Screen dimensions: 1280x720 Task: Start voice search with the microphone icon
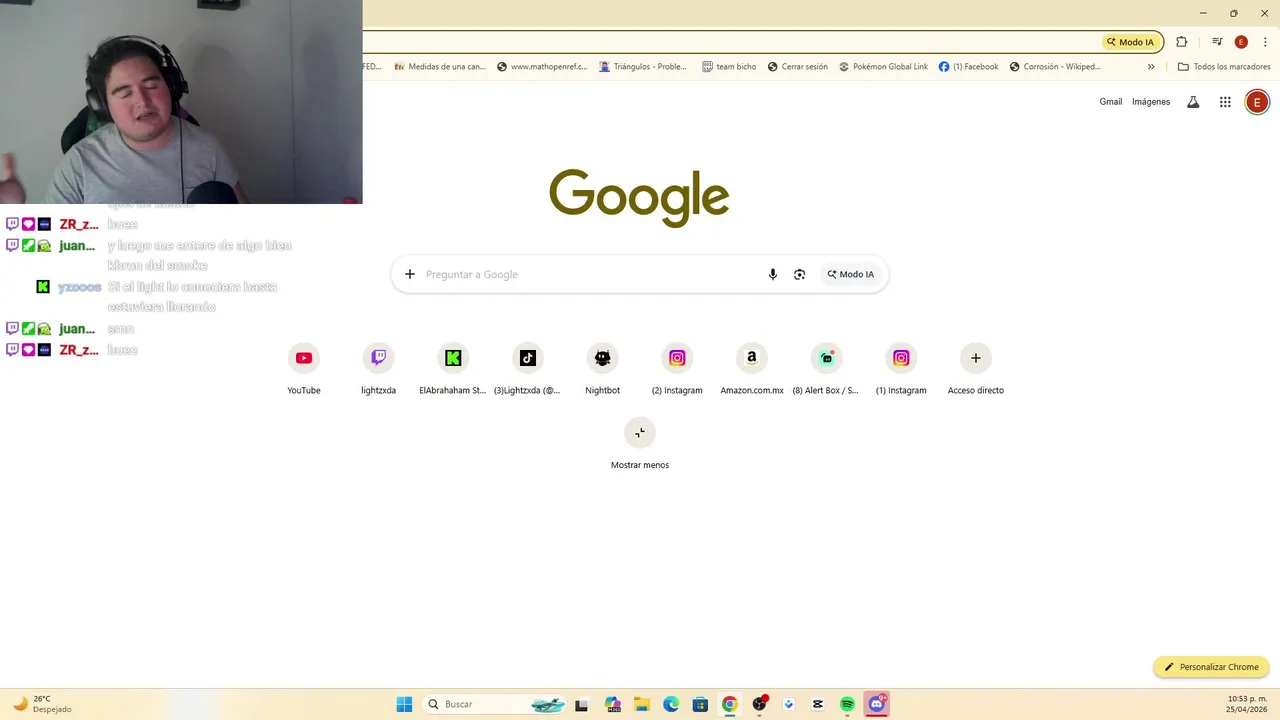[x=772, y=274]
